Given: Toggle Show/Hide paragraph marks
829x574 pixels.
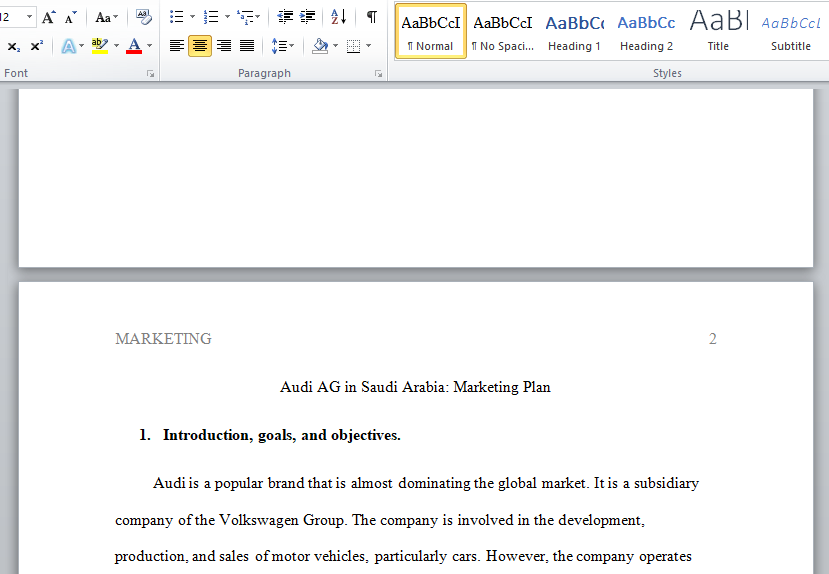Looking at the screenshot, I should pyautogui.click(x=372, y=17).
